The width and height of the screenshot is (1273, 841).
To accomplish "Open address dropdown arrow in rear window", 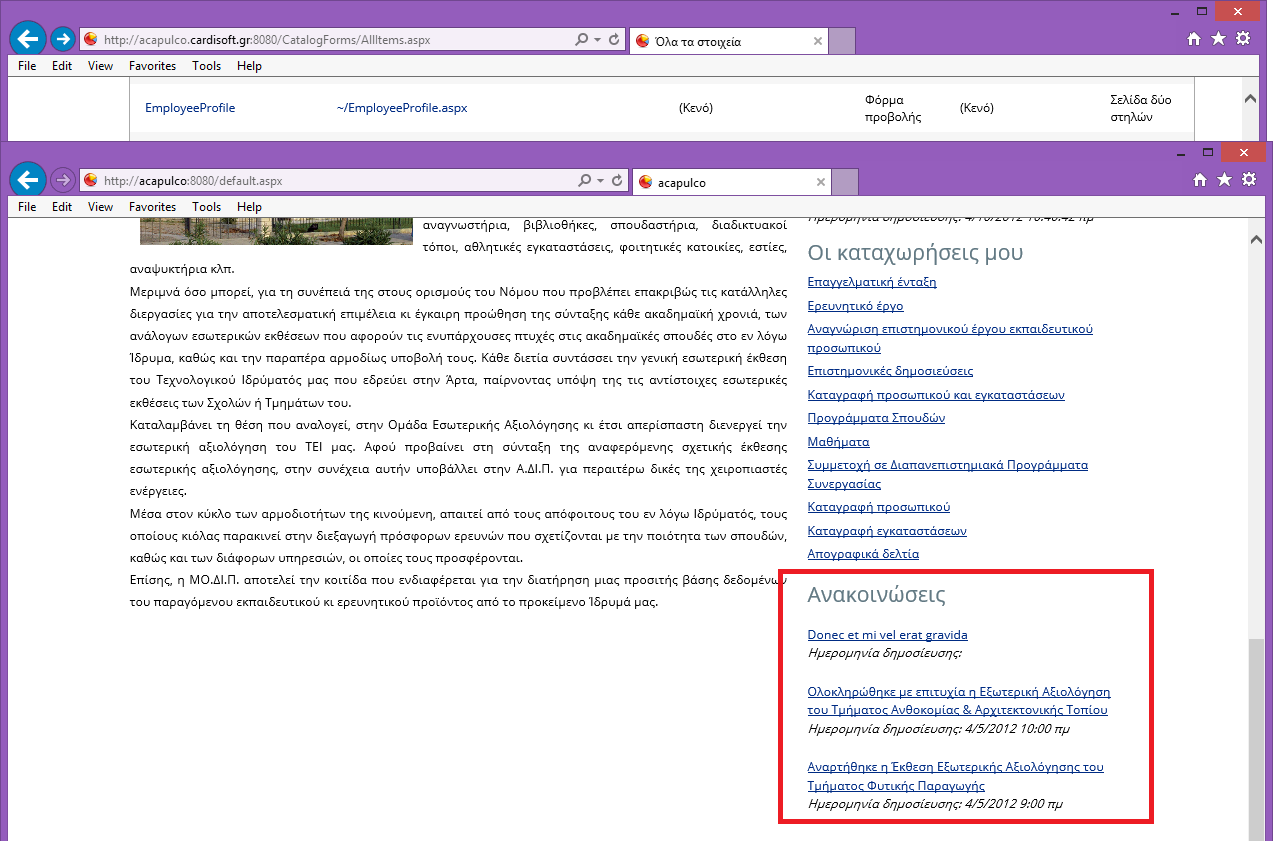I will click(599, 40).
